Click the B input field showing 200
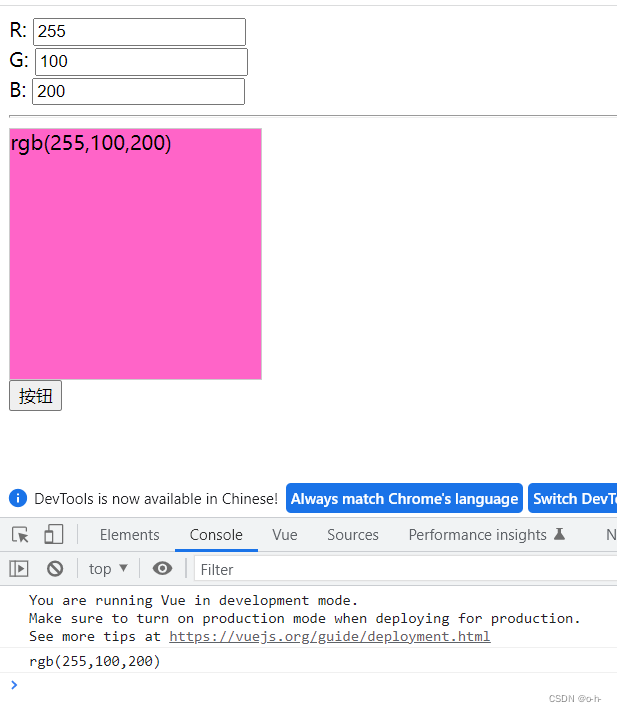Image resolution: width=617 pixels, height=712 pixels. [x=138, y=91]
